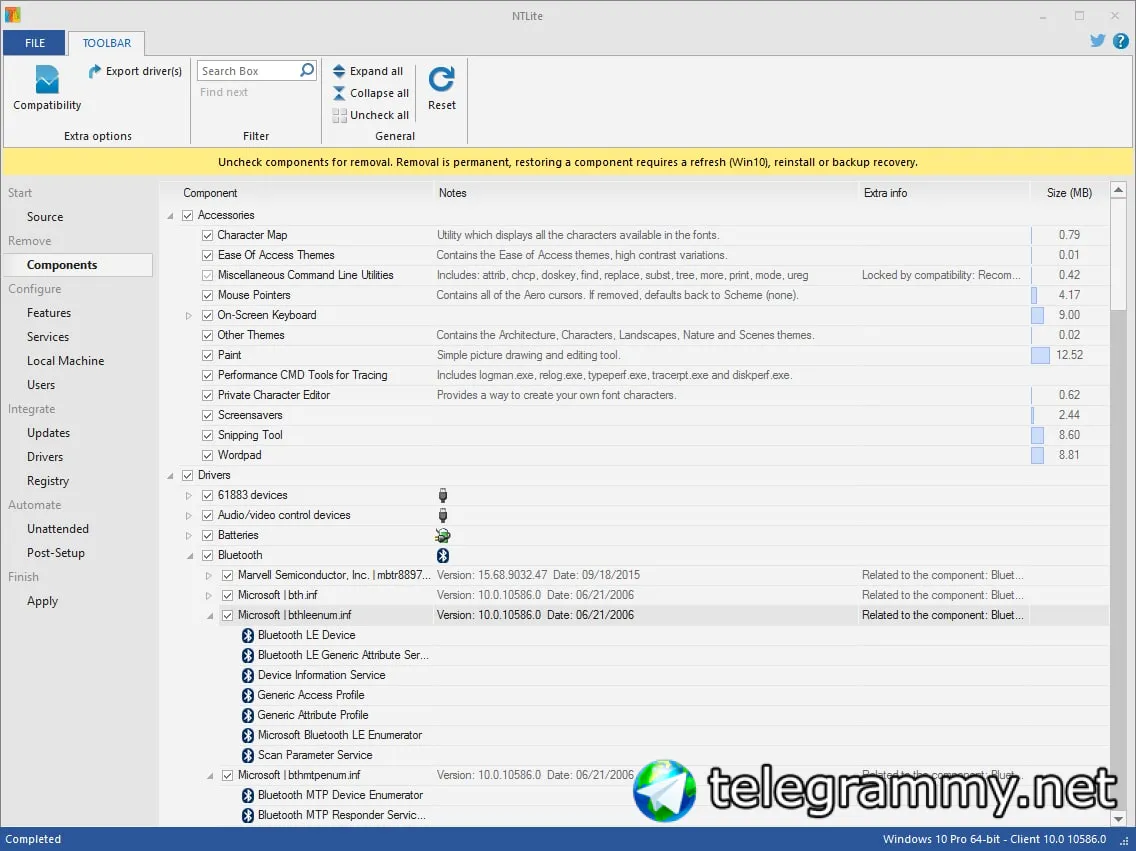Uncheck Microsoft bthleenum.inf checkbox
The height and width of the screenshot is (851, 1136).
tap(227, 616)
